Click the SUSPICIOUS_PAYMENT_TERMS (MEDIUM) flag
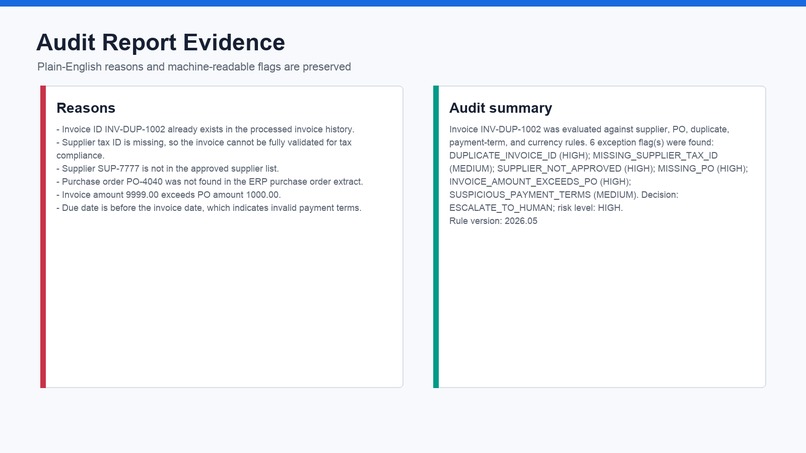The image size is (806, 453). tap(542, 195)
